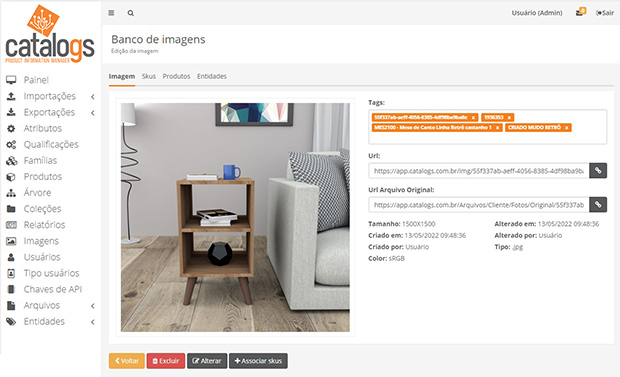Copy link icon next to Url Arquivo Original
The height and width of the screenshot is (377, 620).
[x=598, y=205]
